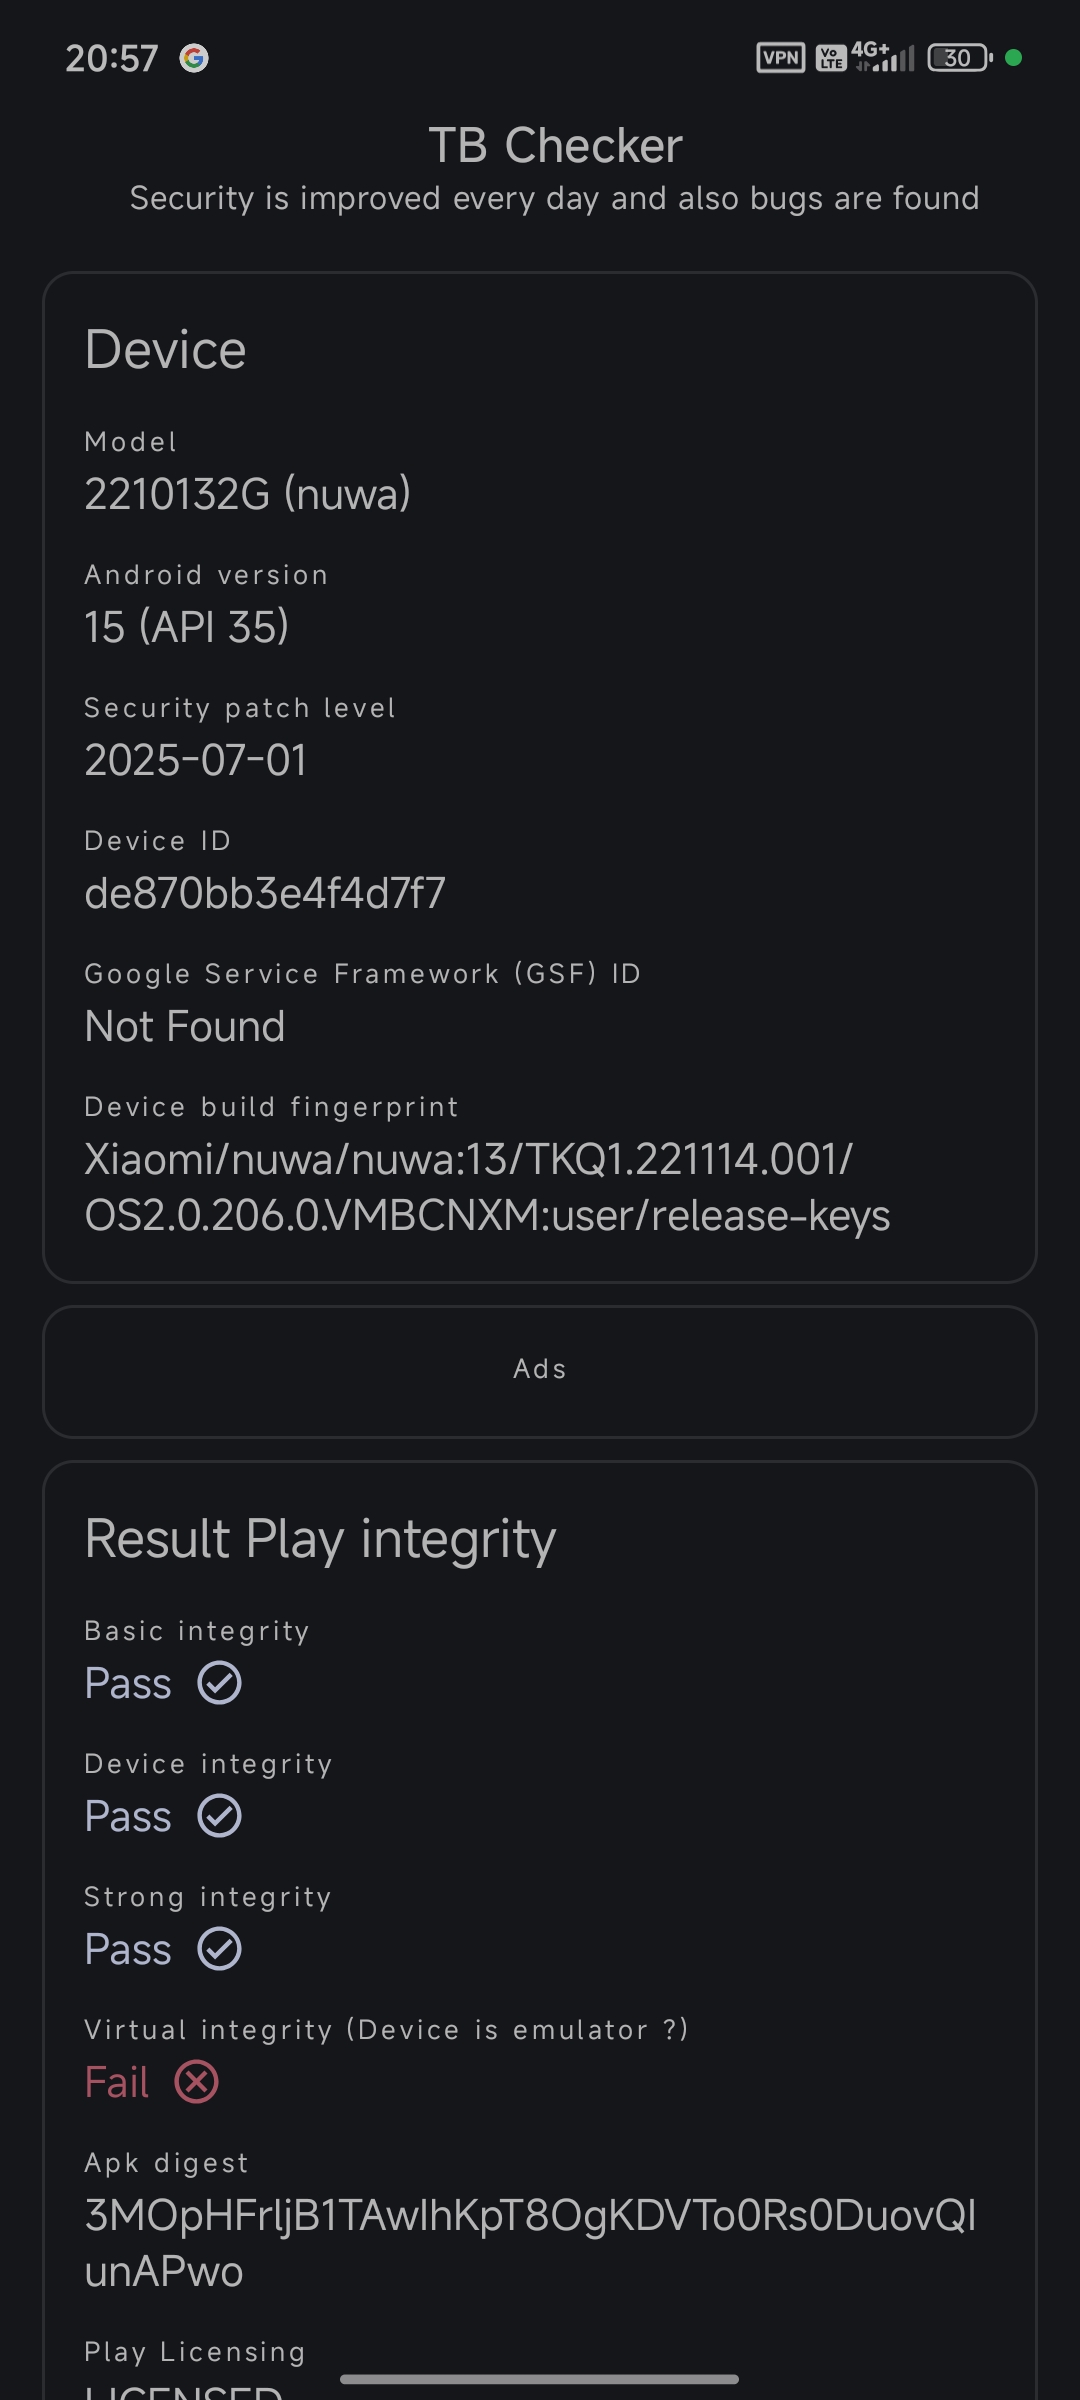
Task: Tap the Device integrity pass checkmark
Action: (220, 1816)
